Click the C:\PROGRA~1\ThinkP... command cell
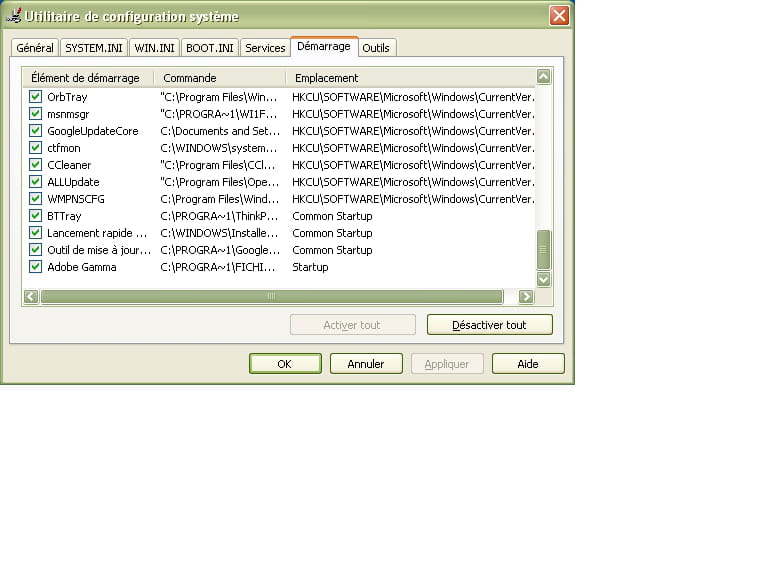Image resolution: width=779 pixels, height=569 pixels. pyautogui.click(x=219, y=216)
